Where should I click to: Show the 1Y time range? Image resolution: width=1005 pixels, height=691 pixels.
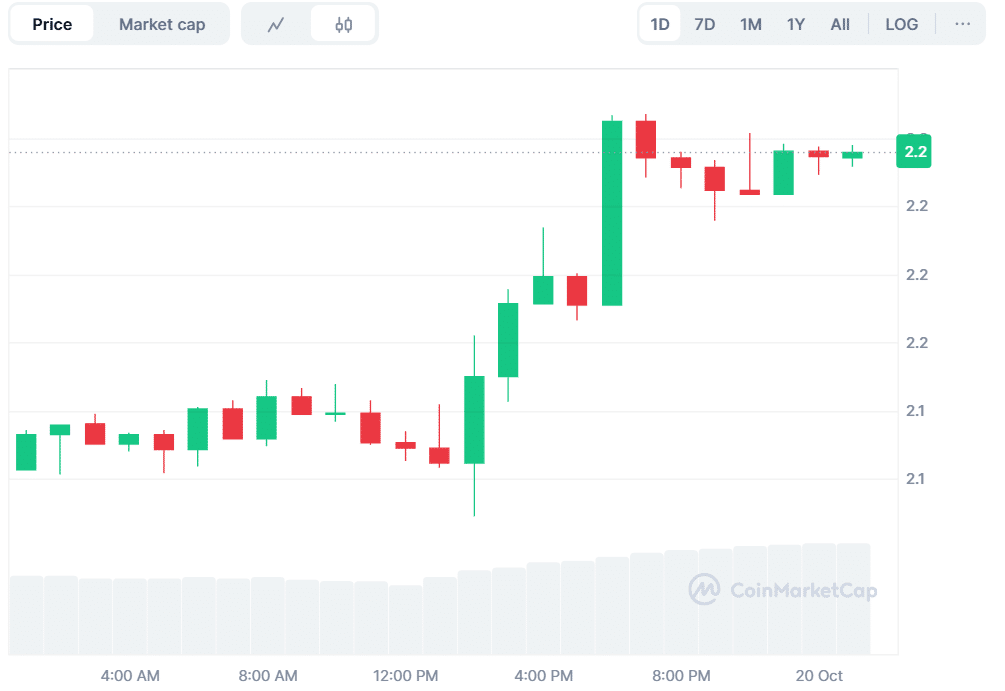pos(796,24)
